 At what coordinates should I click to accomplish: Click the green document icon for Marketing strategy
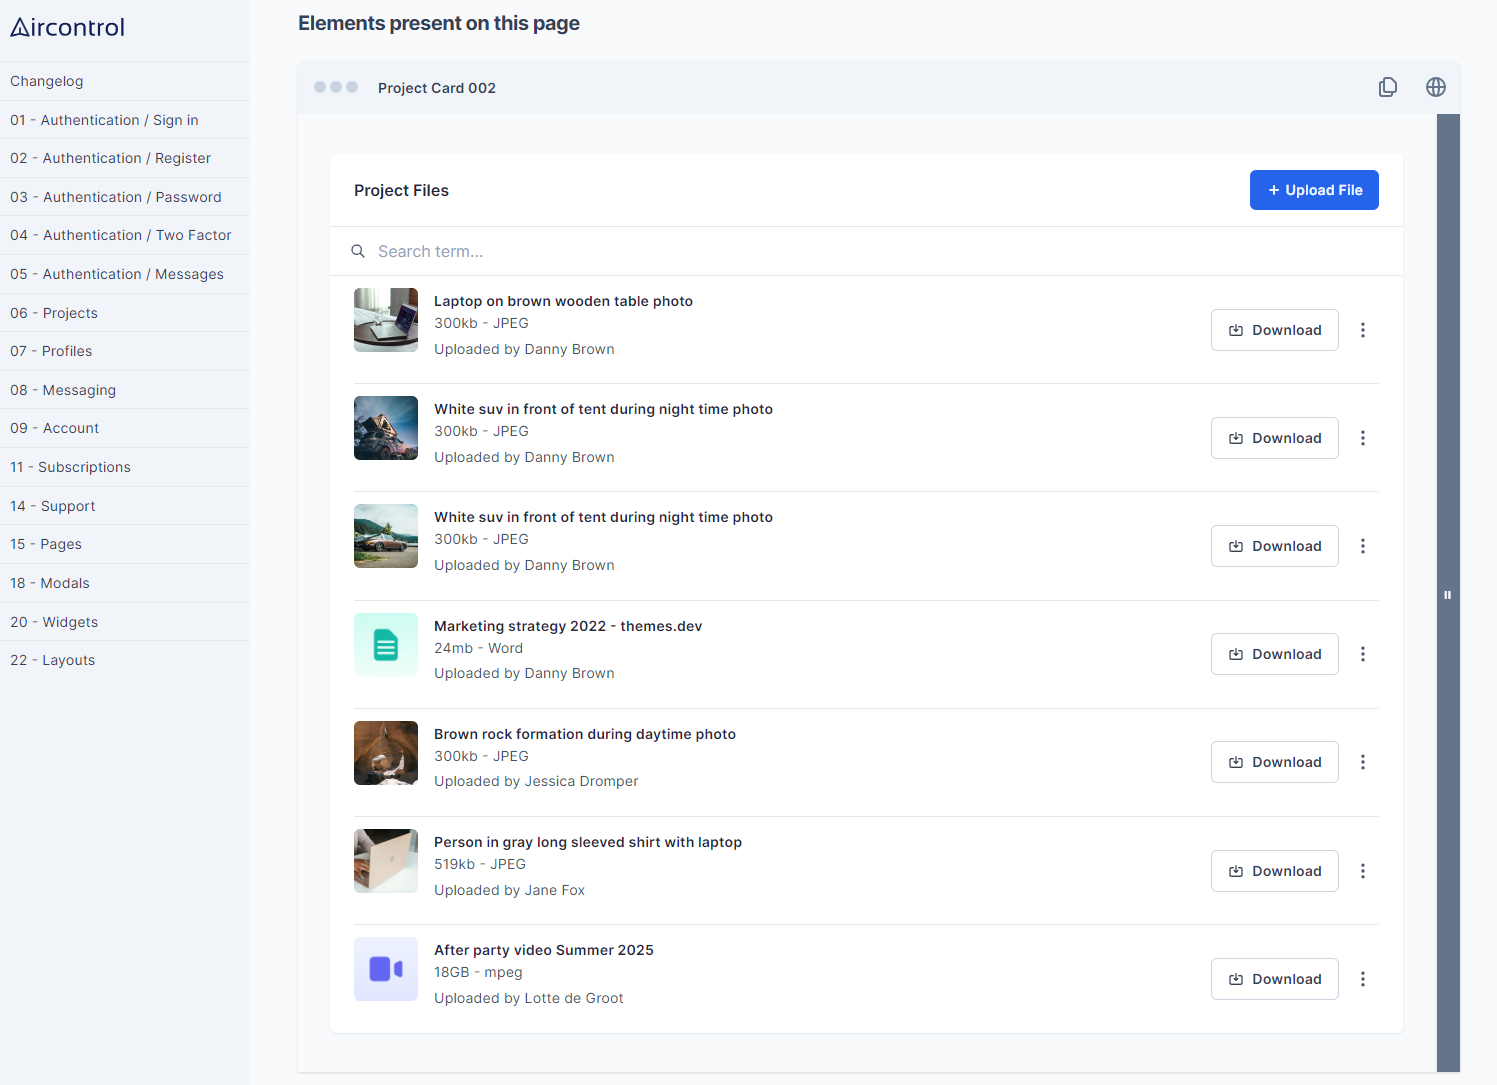pyautogui.click(x=385, y=644)
